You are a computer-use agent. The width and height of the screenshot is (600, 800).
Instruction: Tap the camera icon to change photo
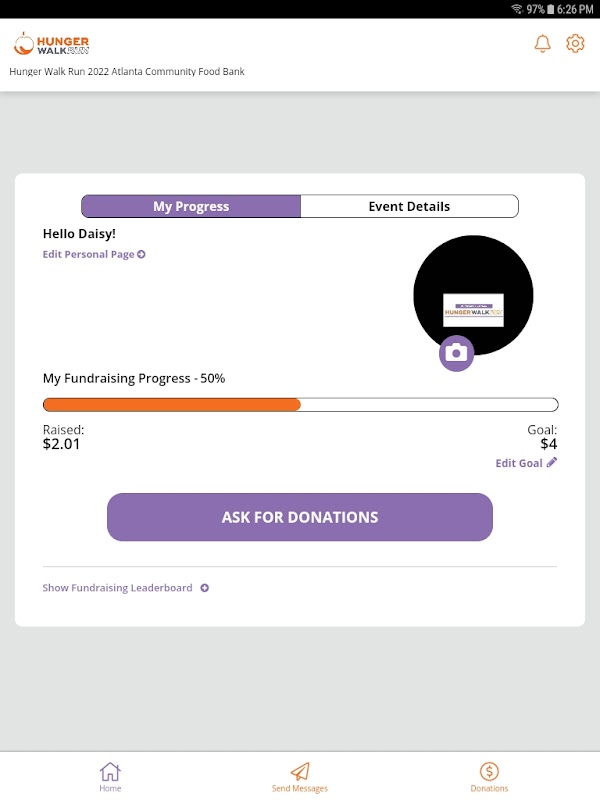[x=456, y=353]
